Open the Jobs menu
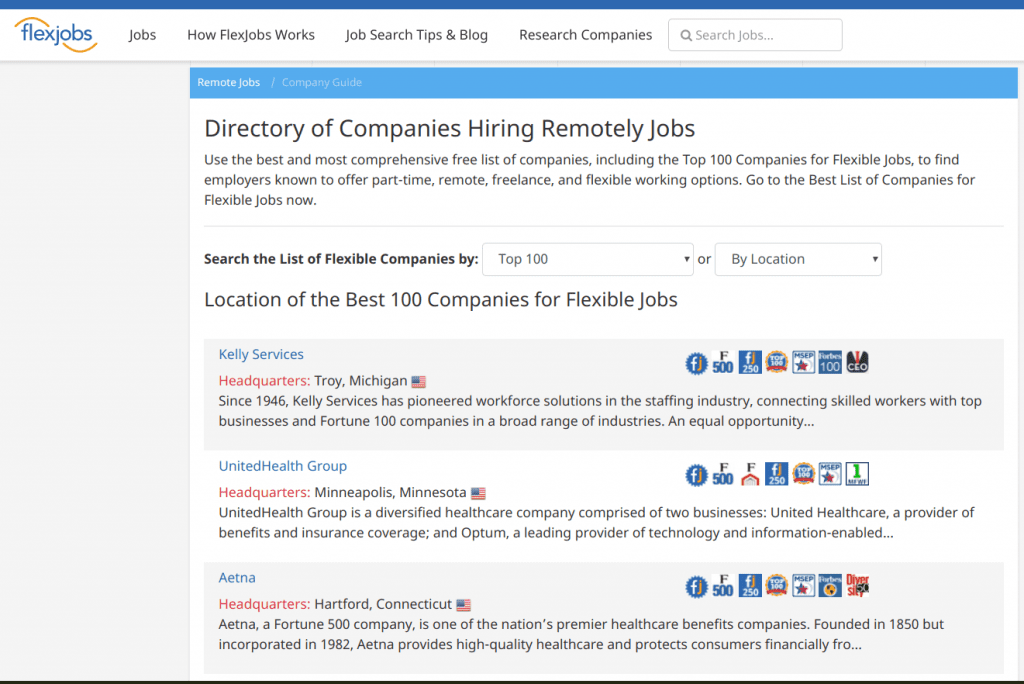 pyautogui.click(x=142, y=35)
